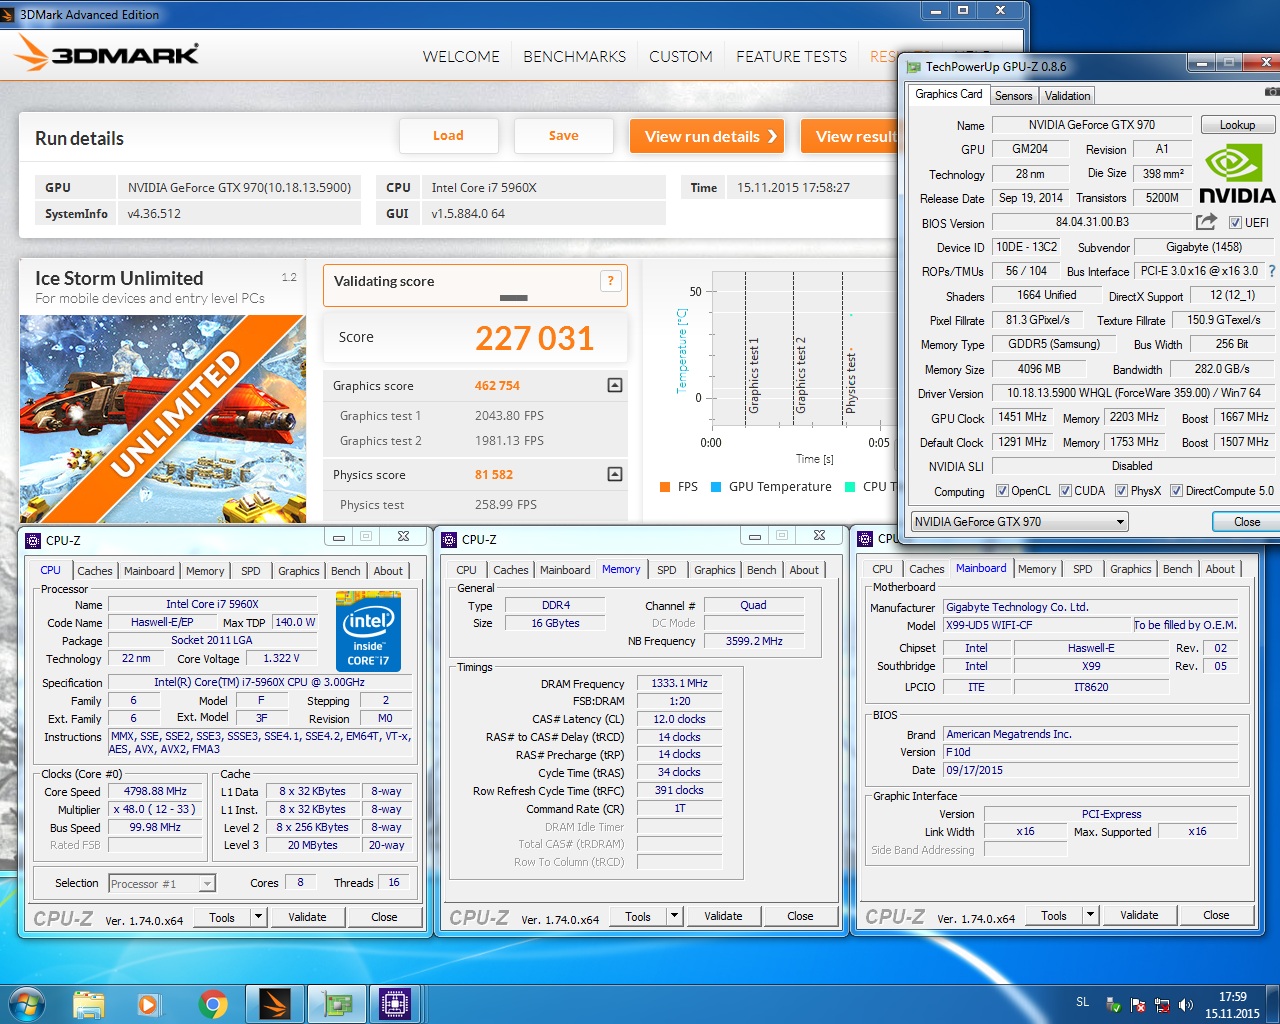Click the Action Center flag tray icon
The width and height of the screenshot is (1280, 1024).
tap(1137, 1005)
